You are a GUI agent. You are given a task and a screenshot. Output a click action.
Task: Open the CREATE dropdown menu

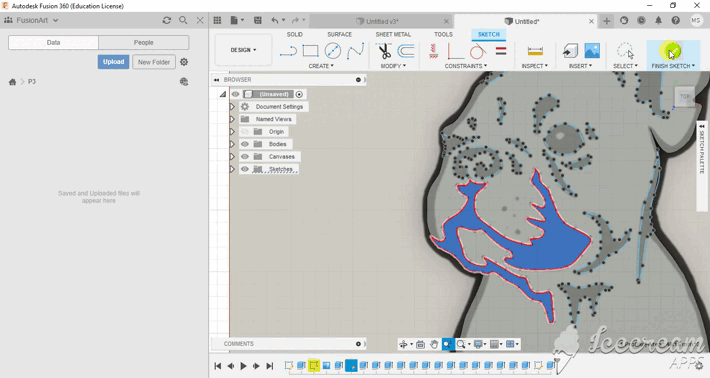(x=321, y=66)
